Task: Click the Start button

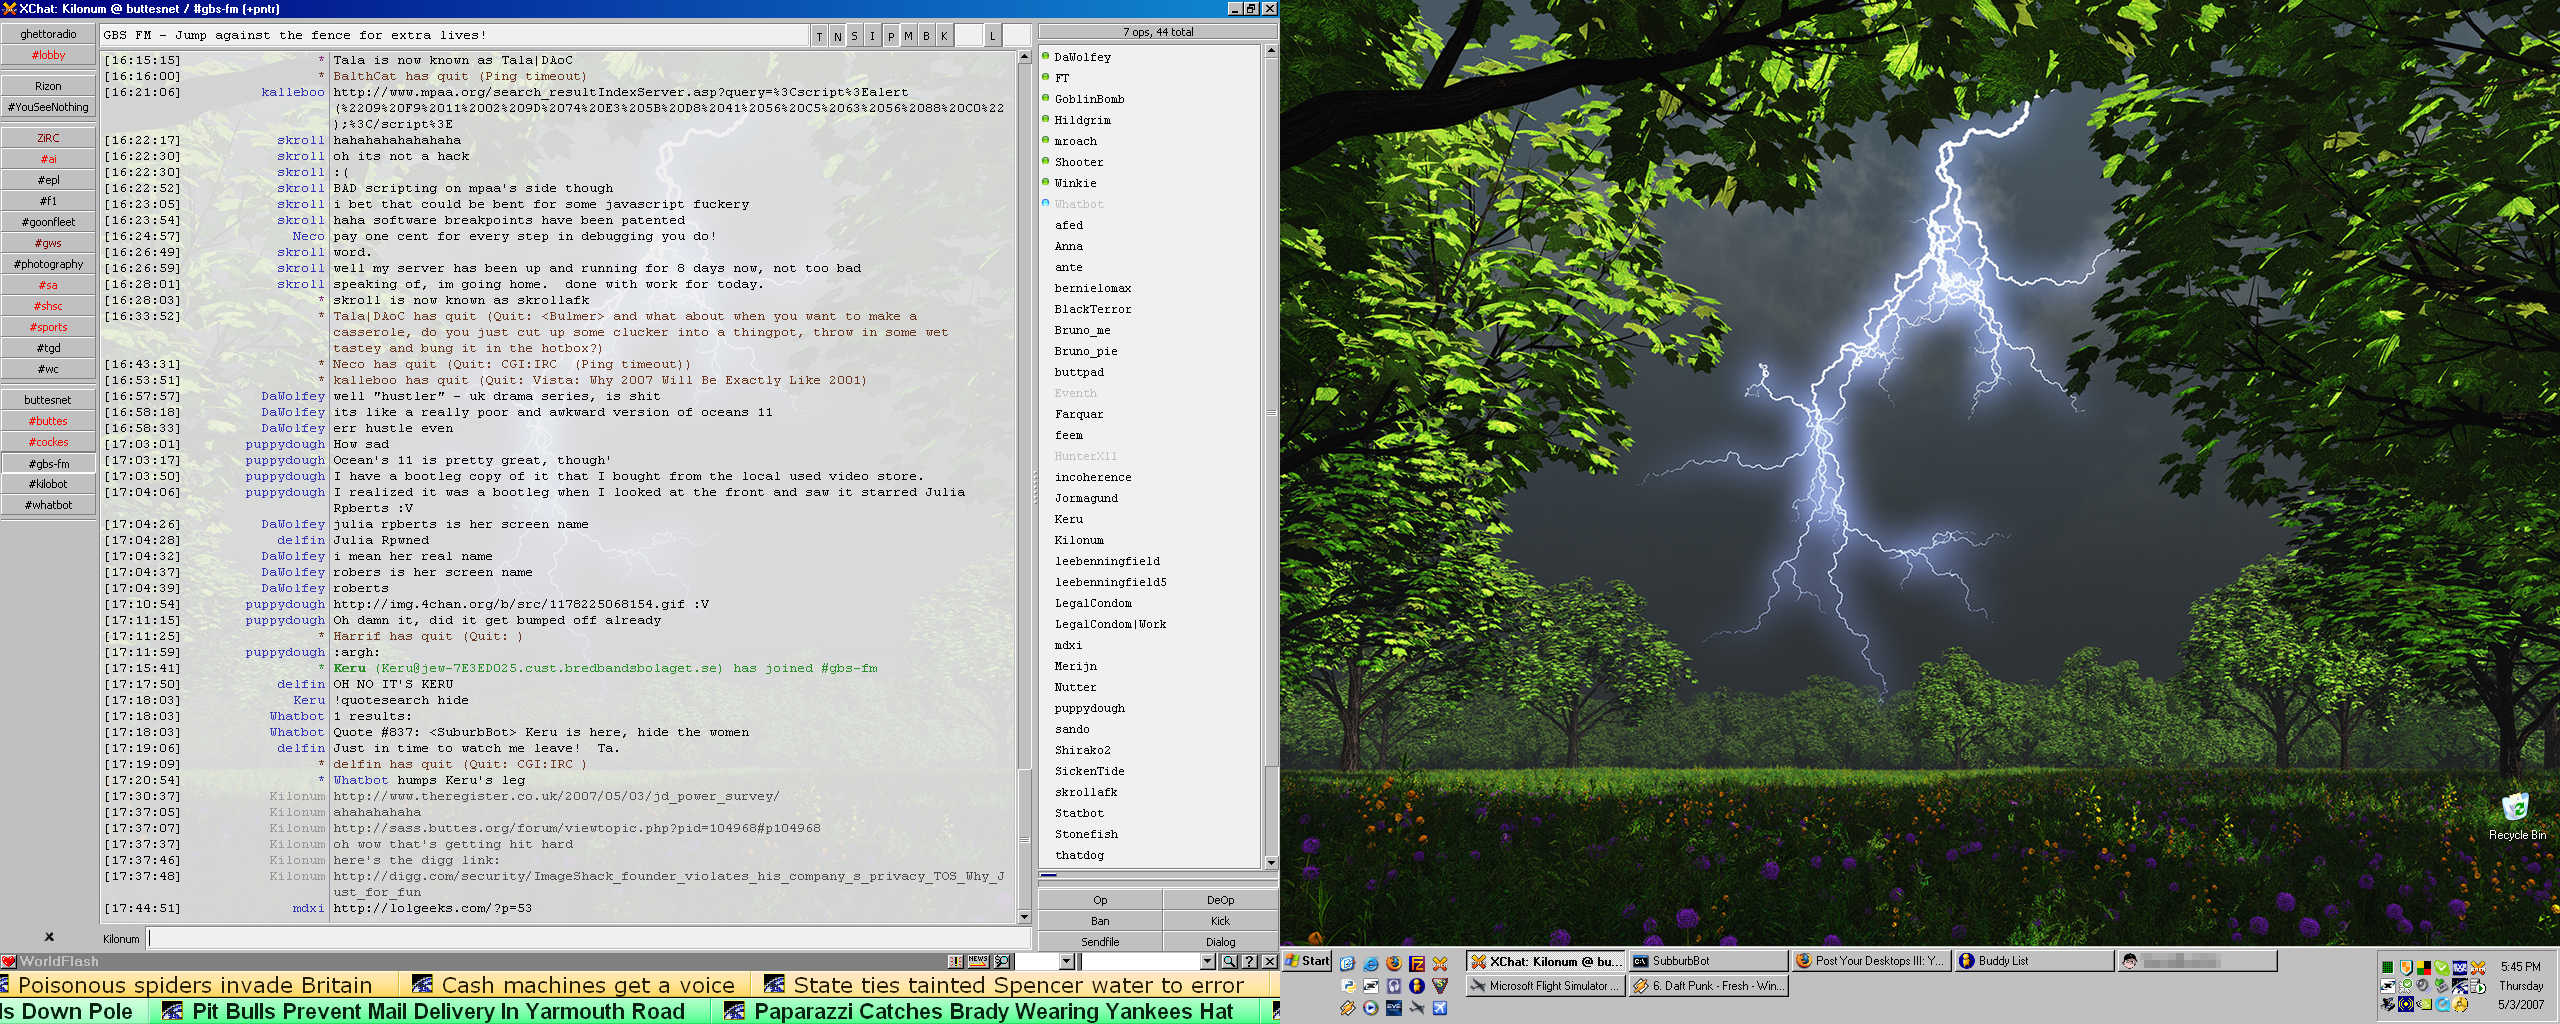Action: (1306, 961)
